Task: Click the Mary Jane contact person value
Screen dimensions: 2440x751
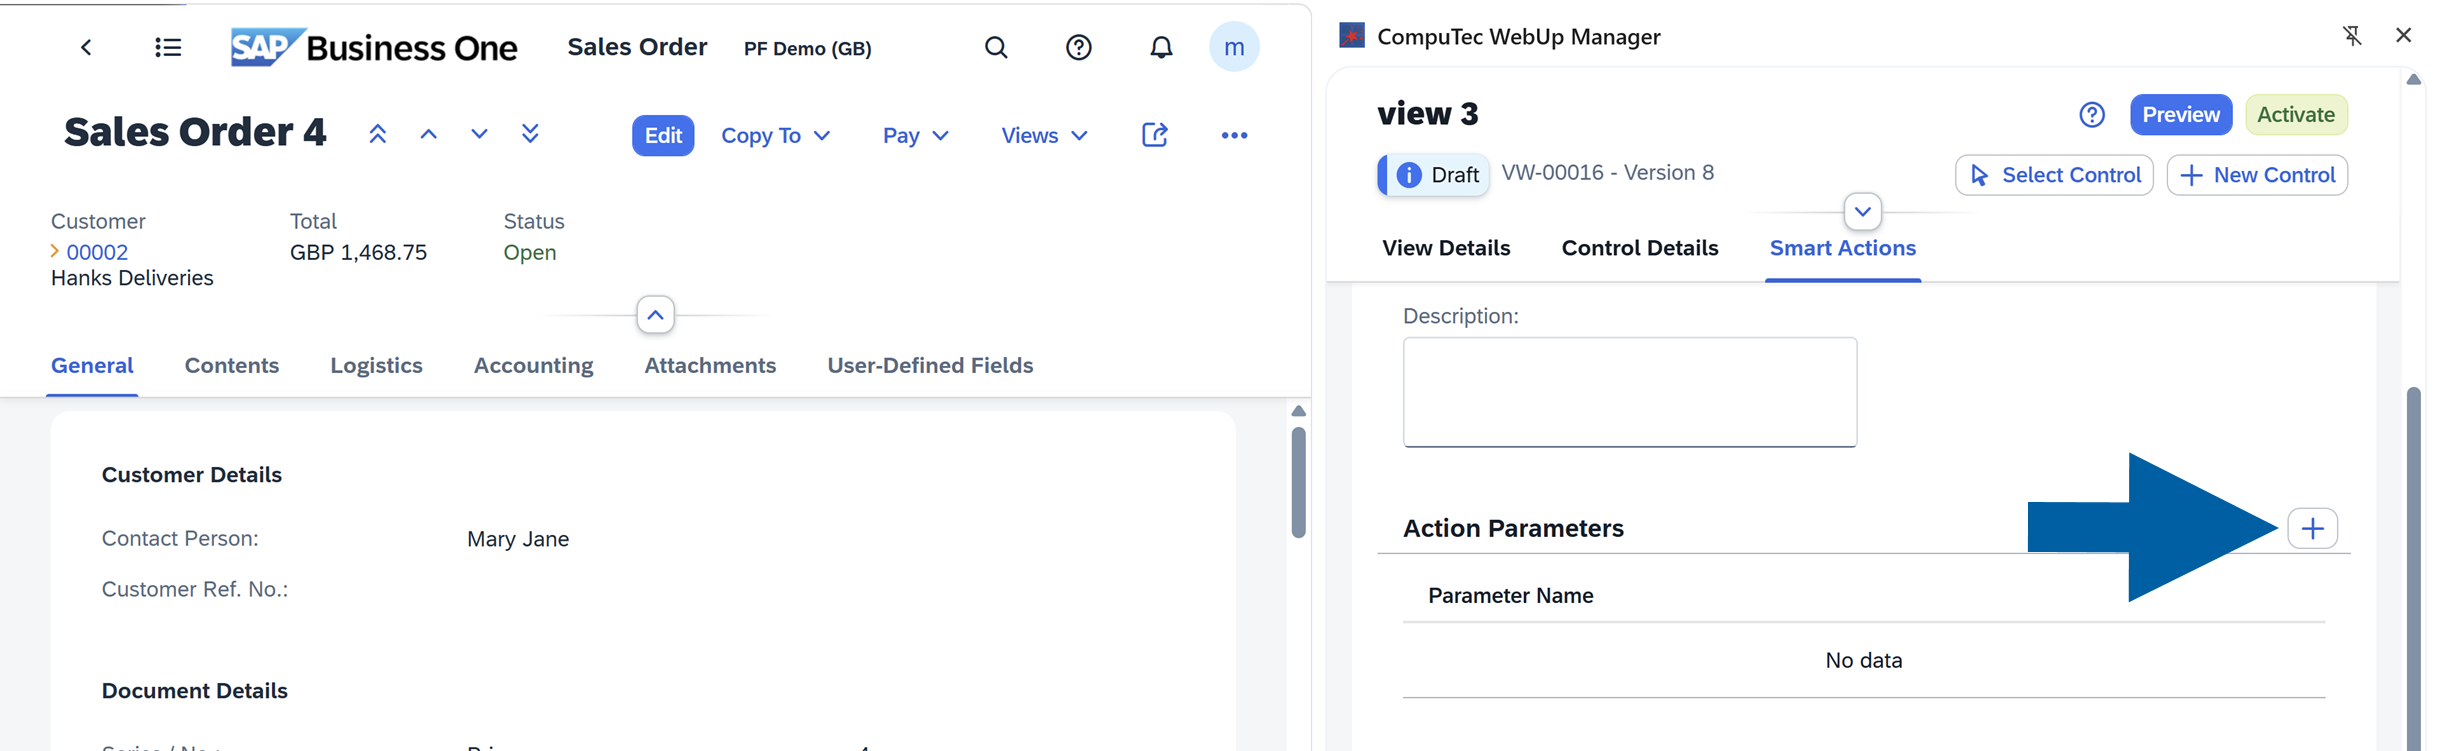Action: 518,539
